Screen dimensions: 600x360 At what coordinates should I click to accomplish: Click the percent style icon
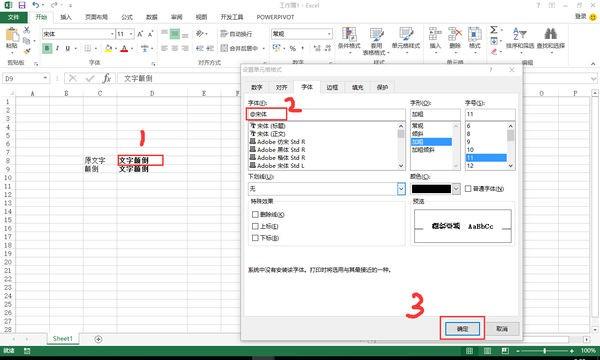coord(293,48)
